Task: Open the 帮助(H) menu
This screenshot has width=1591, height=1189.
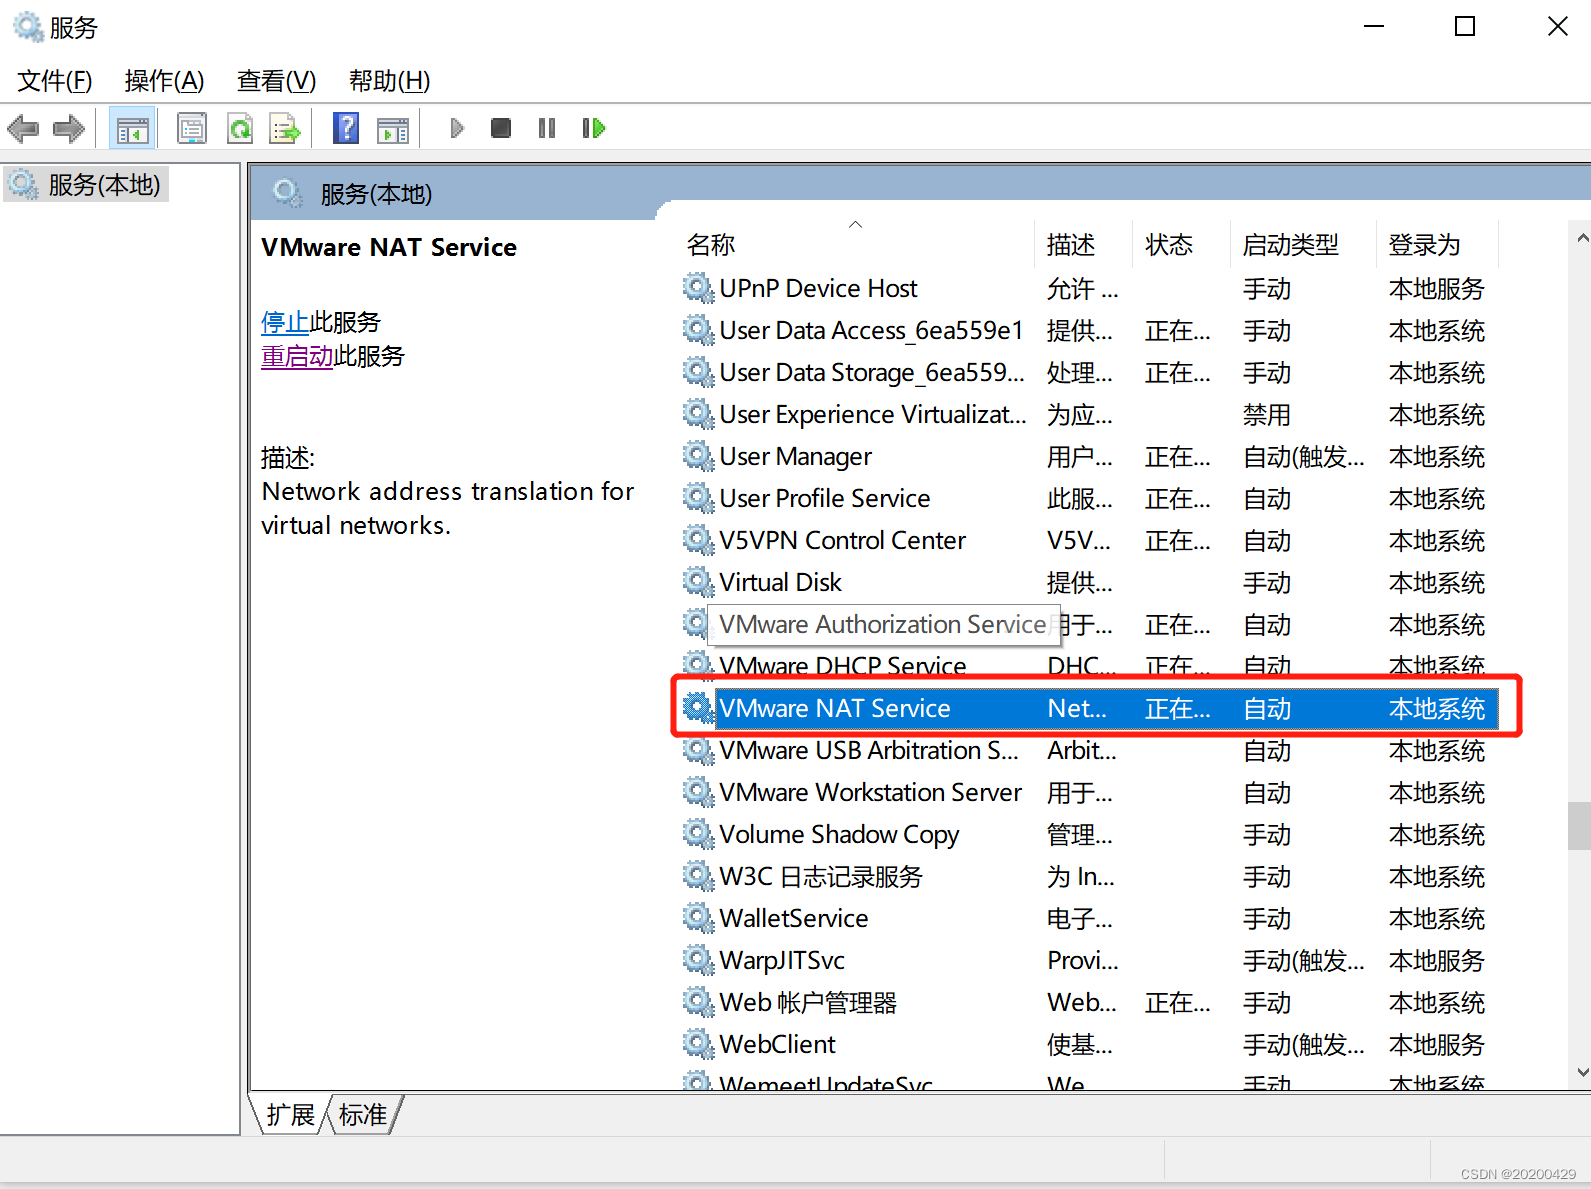Action: click(389, 81)
